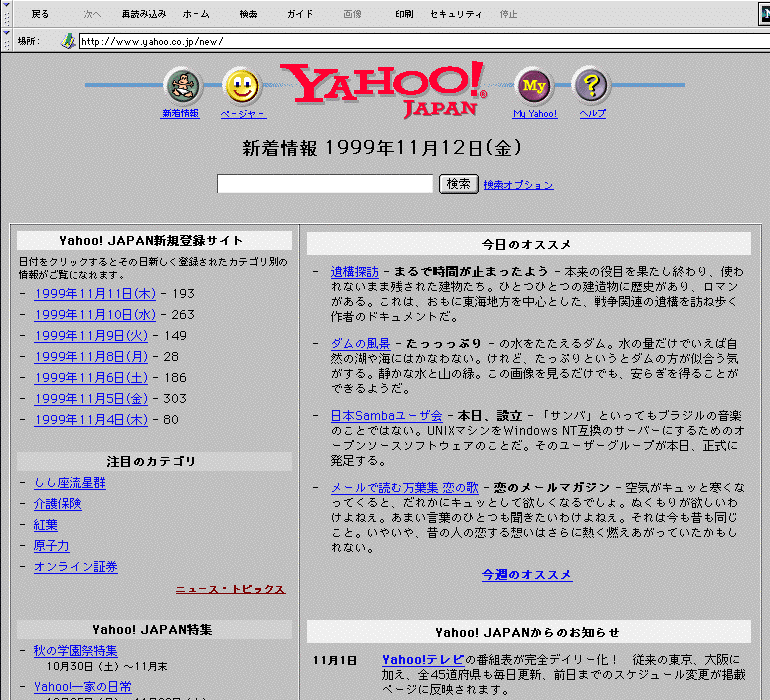
Task: Open the 検索オプション link
Action: tap(519, 185)
